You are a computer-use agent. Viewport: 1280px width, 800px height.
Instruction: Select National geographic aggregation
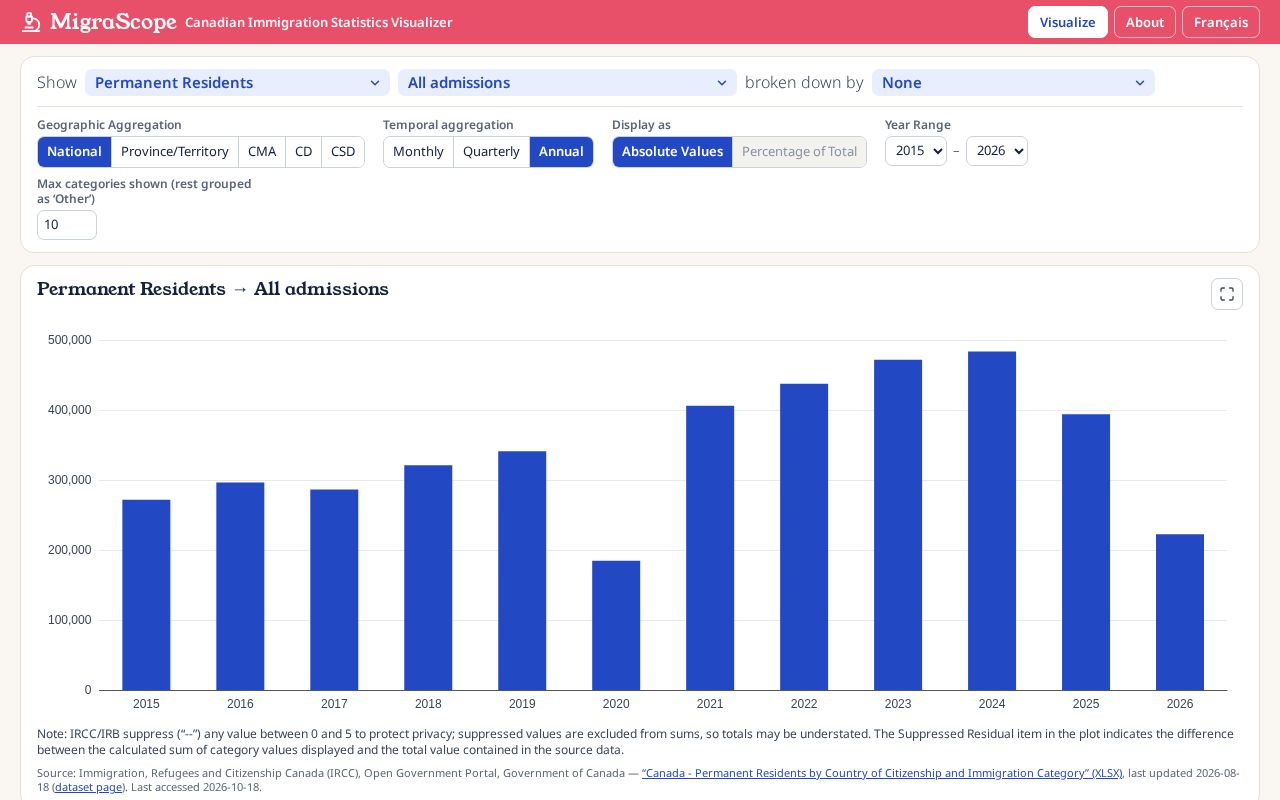(74, 152)
